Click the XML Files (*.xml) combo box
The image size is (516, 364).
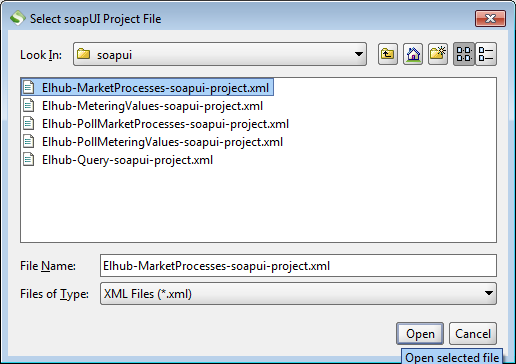298,293
